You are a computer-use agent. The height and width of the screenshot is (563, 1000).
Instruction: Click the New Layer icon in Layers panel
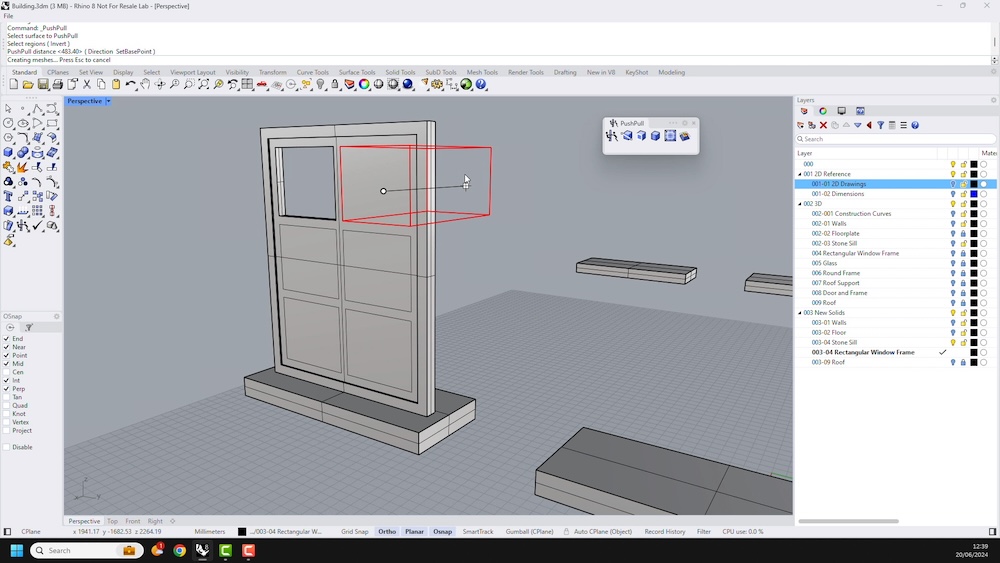800,126
